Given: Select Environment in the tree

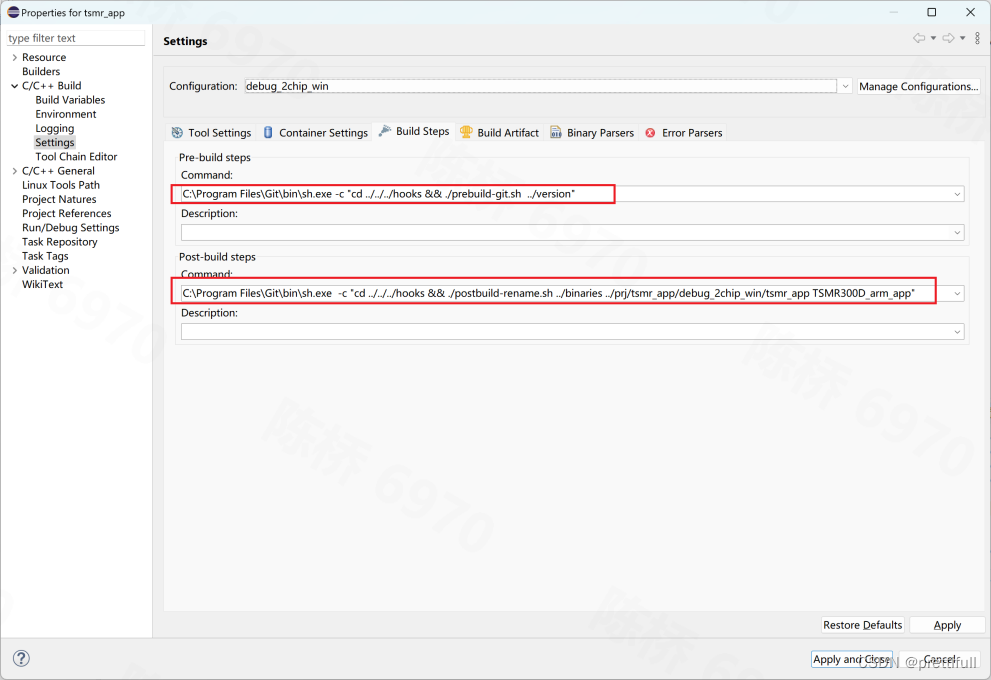Looking at the screenshot, I should (x=66, y=114).
